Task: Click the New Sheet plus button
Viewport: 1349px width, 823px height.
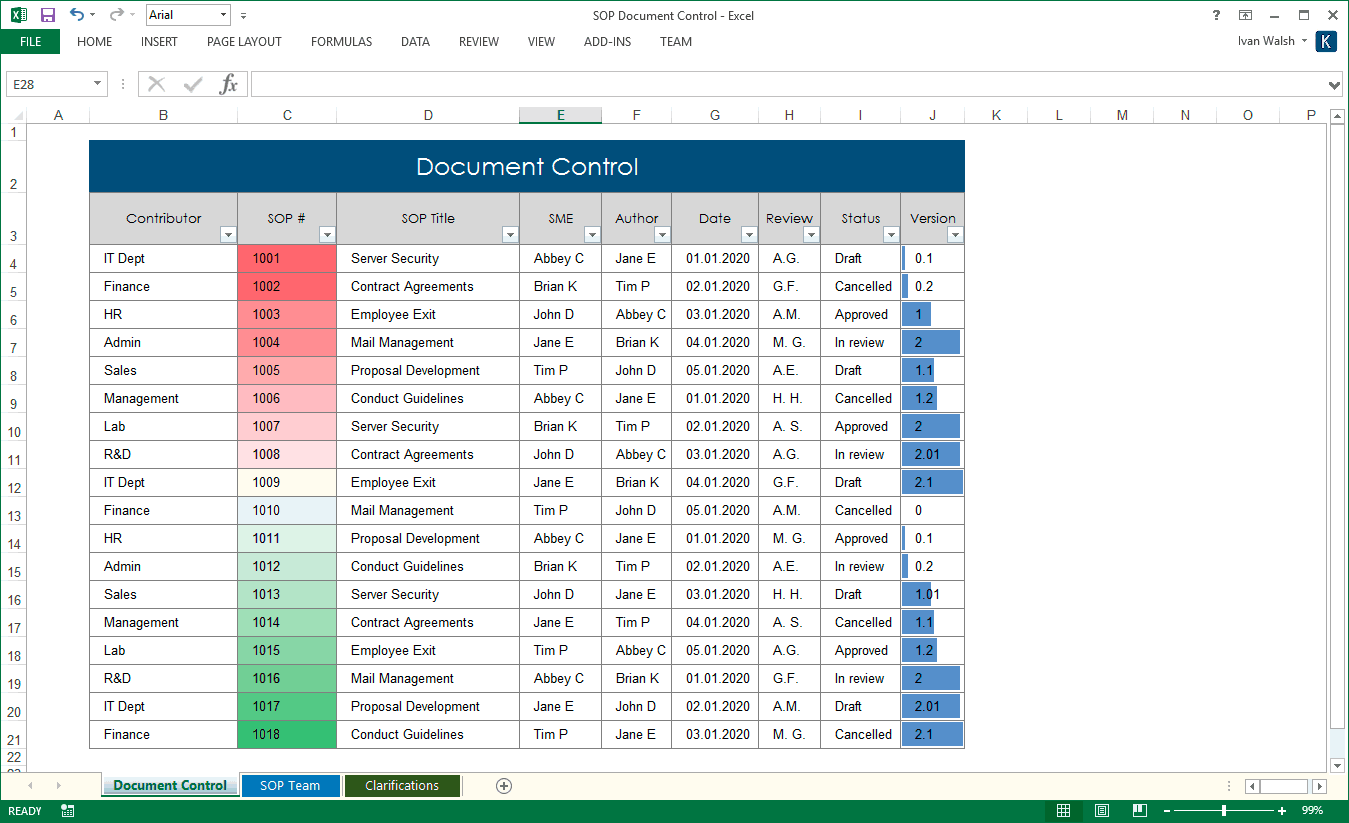Action: (503, 786)
